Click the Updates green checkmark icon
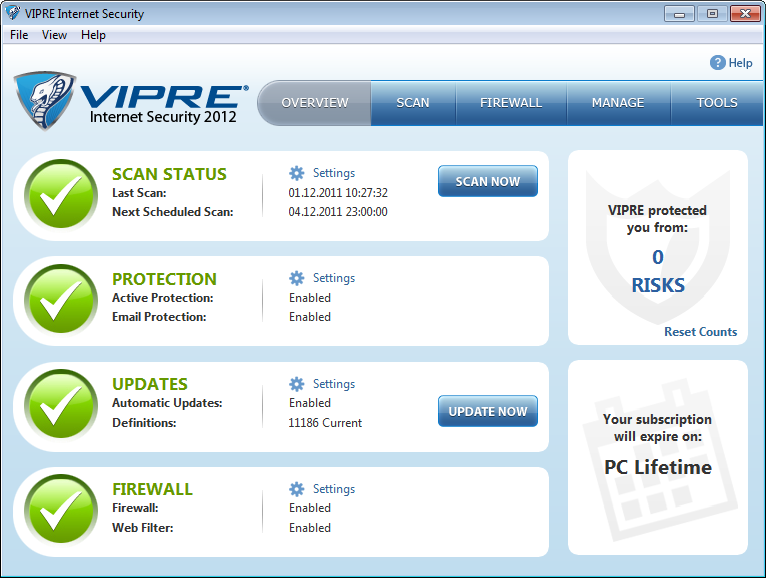Image resolution: width=766 pixels, height=578 pixels. [62, 406]
